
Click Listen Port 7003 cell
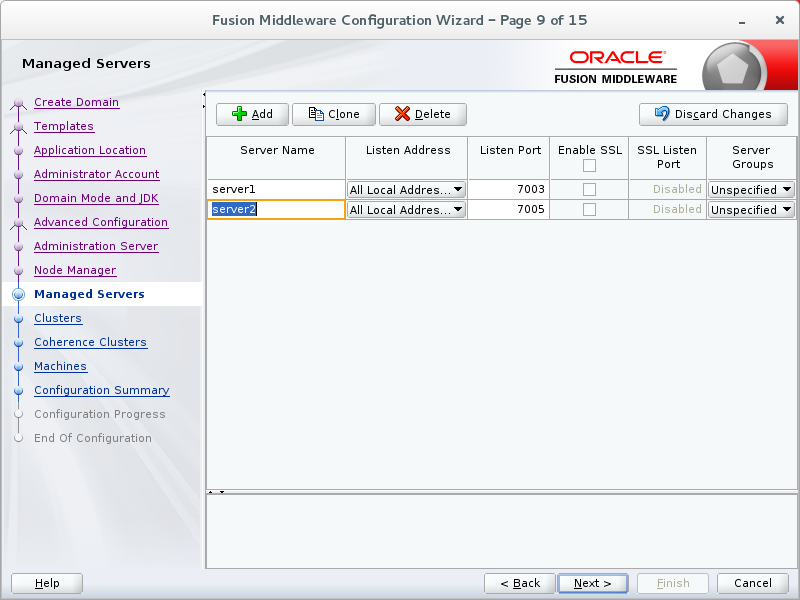tap(508, 189)
